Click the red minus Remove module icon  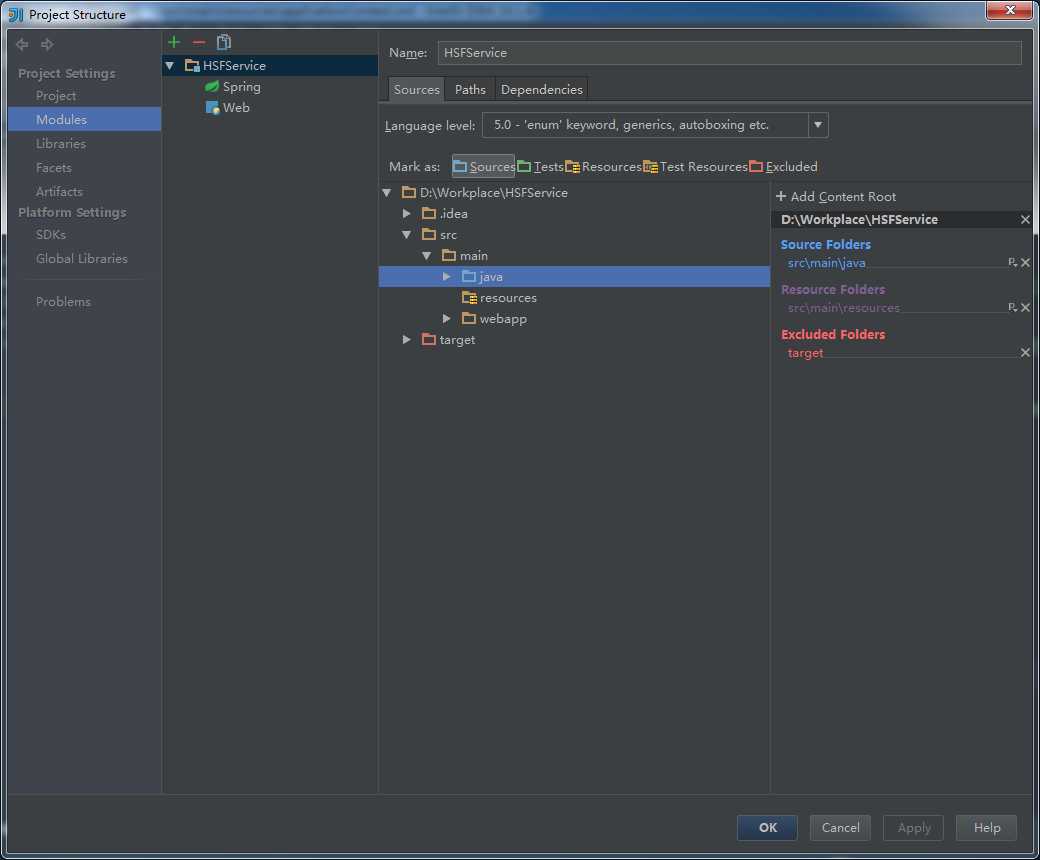pyautogui.click(x=199, y=42)
